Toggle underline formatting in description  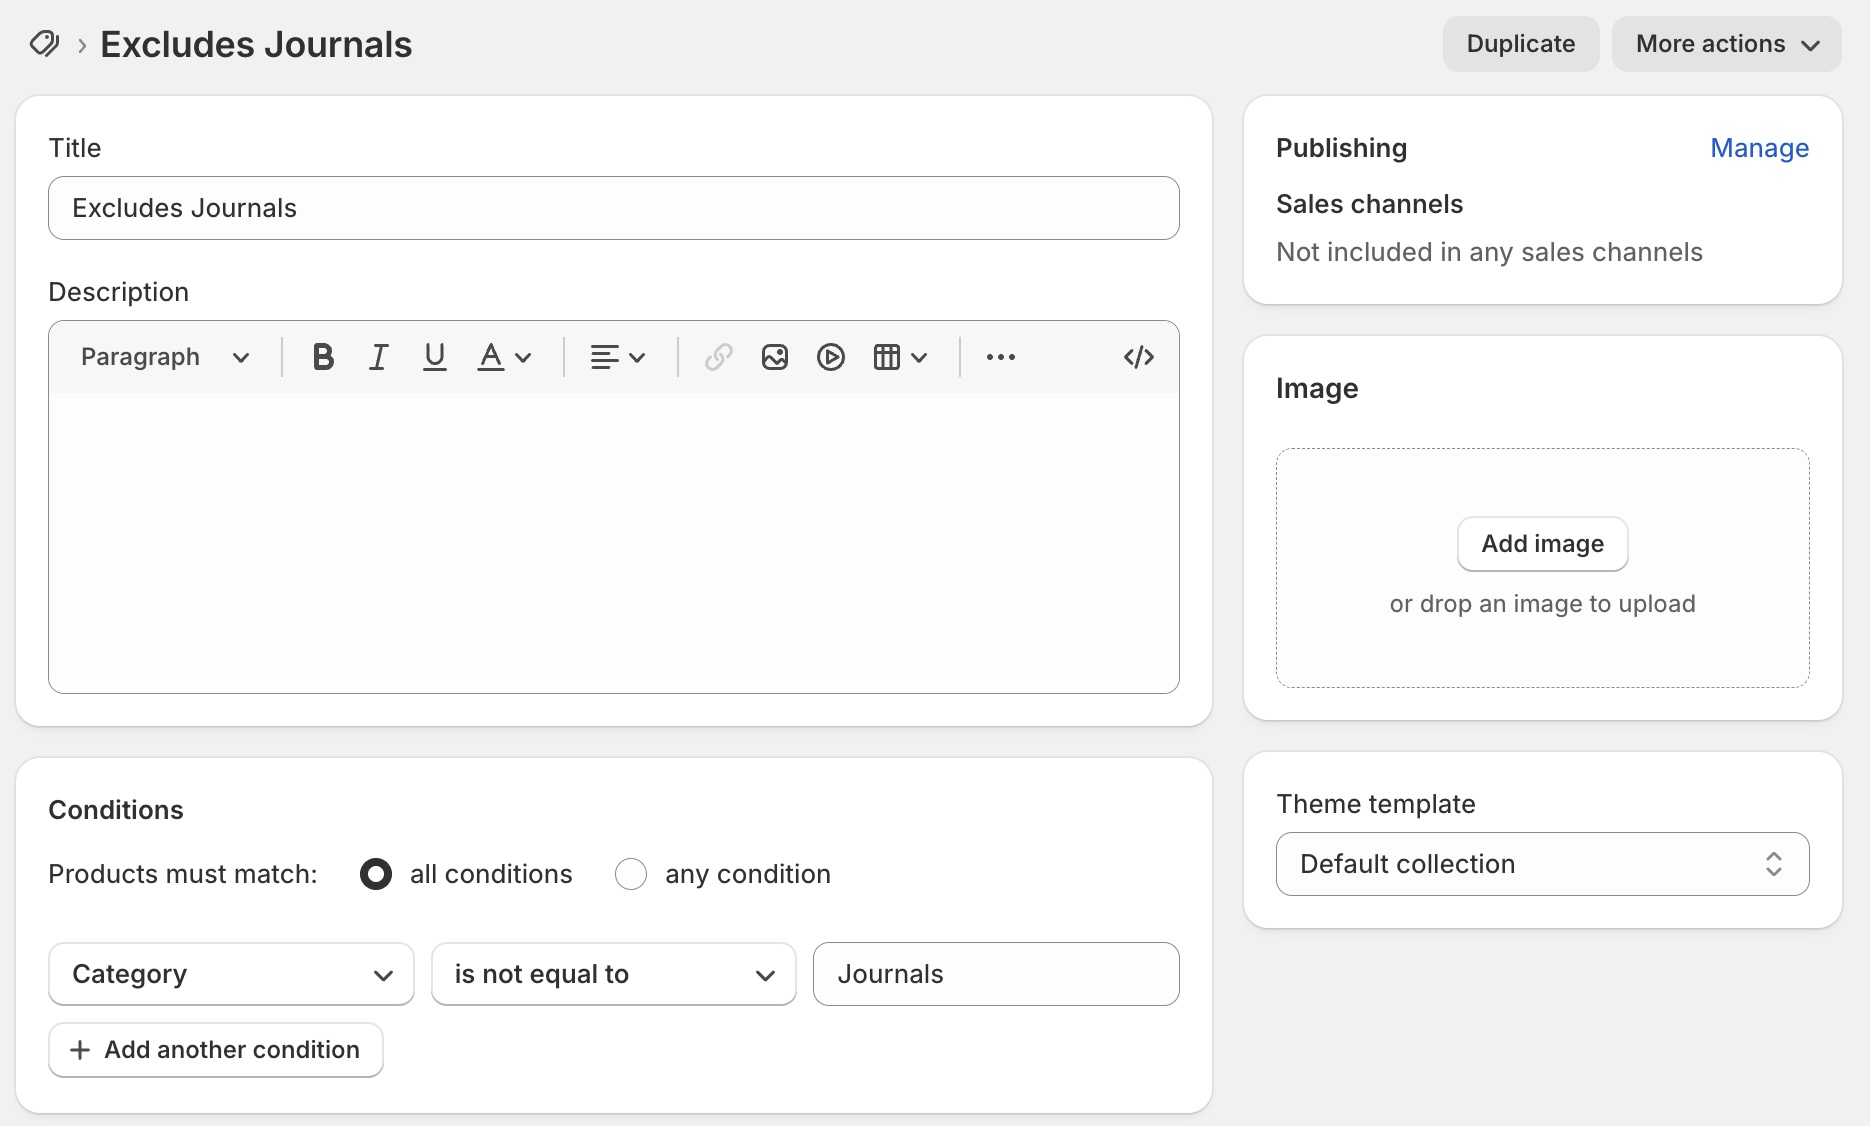434,357
